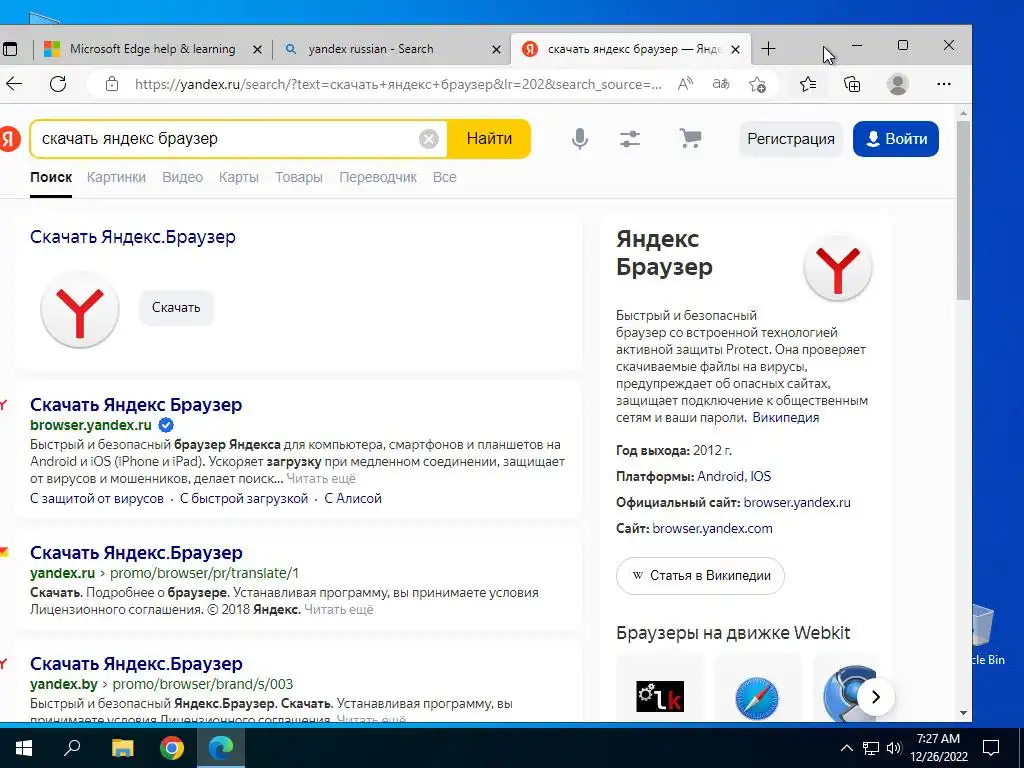Open result titled under yandex.ru promo/browser/pr/translate
The image size is (1024, 768).
[136, 552]
